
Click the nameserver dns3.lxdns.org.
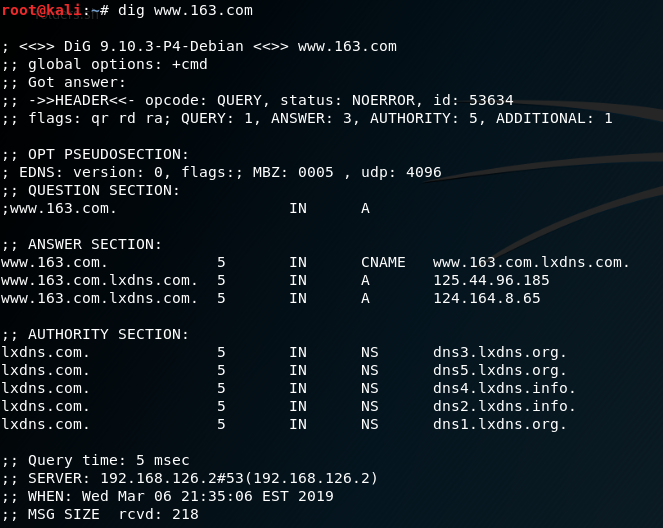(500, 352)
